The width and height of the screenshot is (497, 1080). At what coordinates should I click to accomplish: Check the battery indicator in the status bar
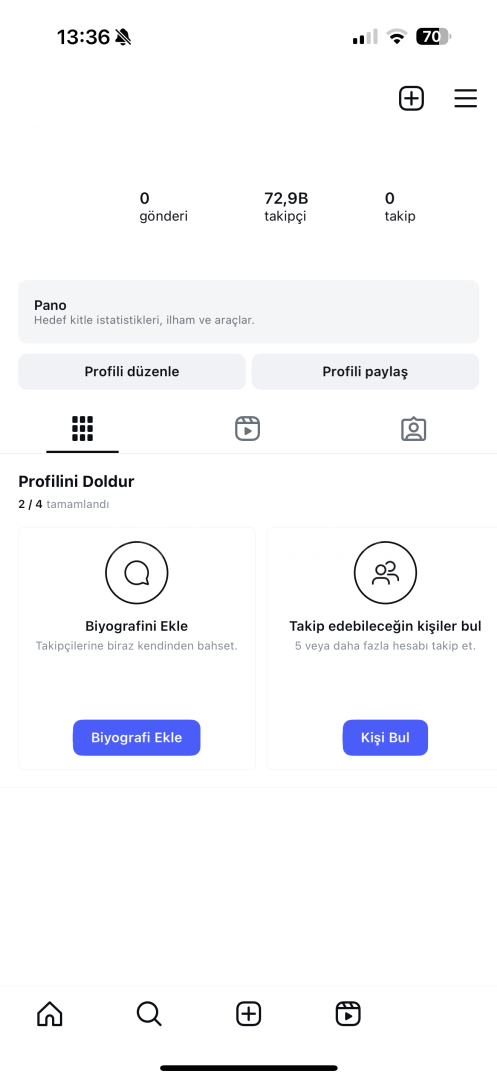tap(433, 37)
